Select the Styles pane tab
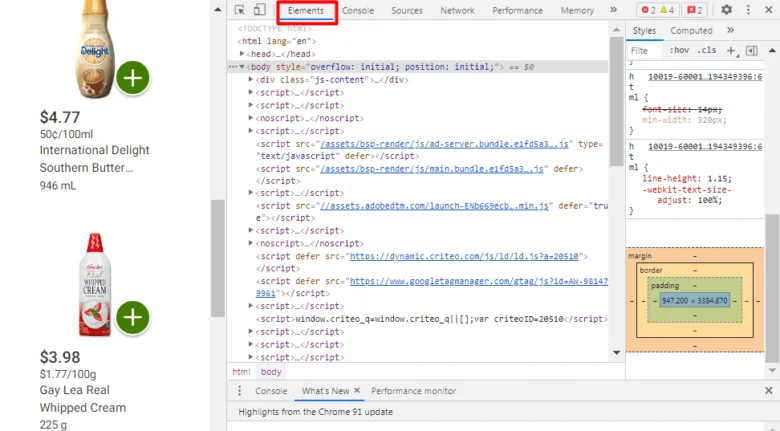The width and height of the screenshot is (780, 431). pyautogui.click(x=644, y=31)
